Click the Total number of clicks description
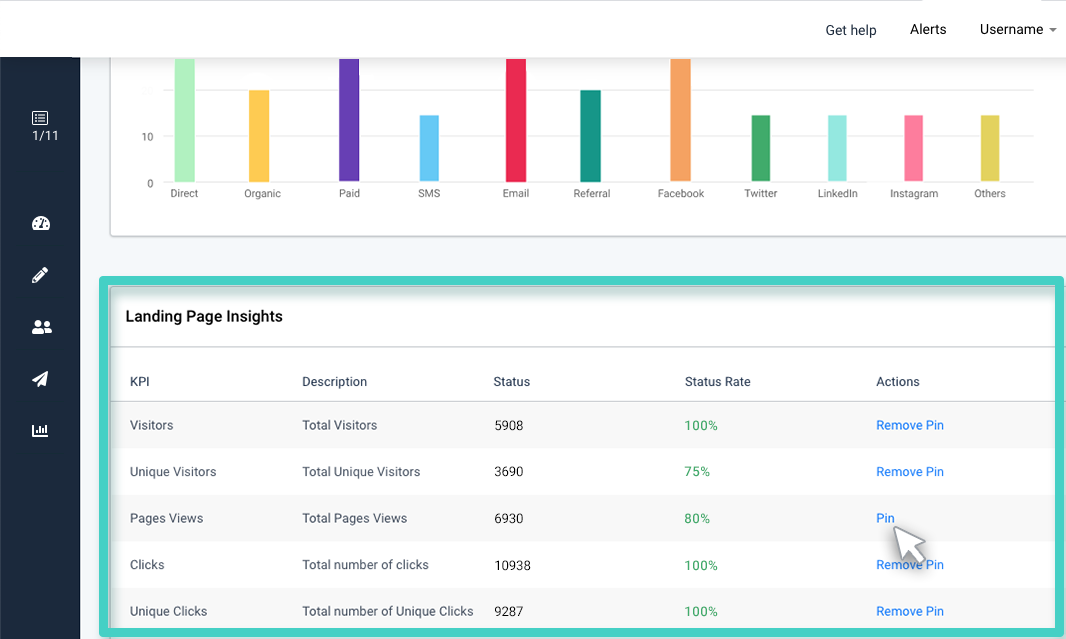The width and height of the screenshot is (1066, 639). click(365, 565)
